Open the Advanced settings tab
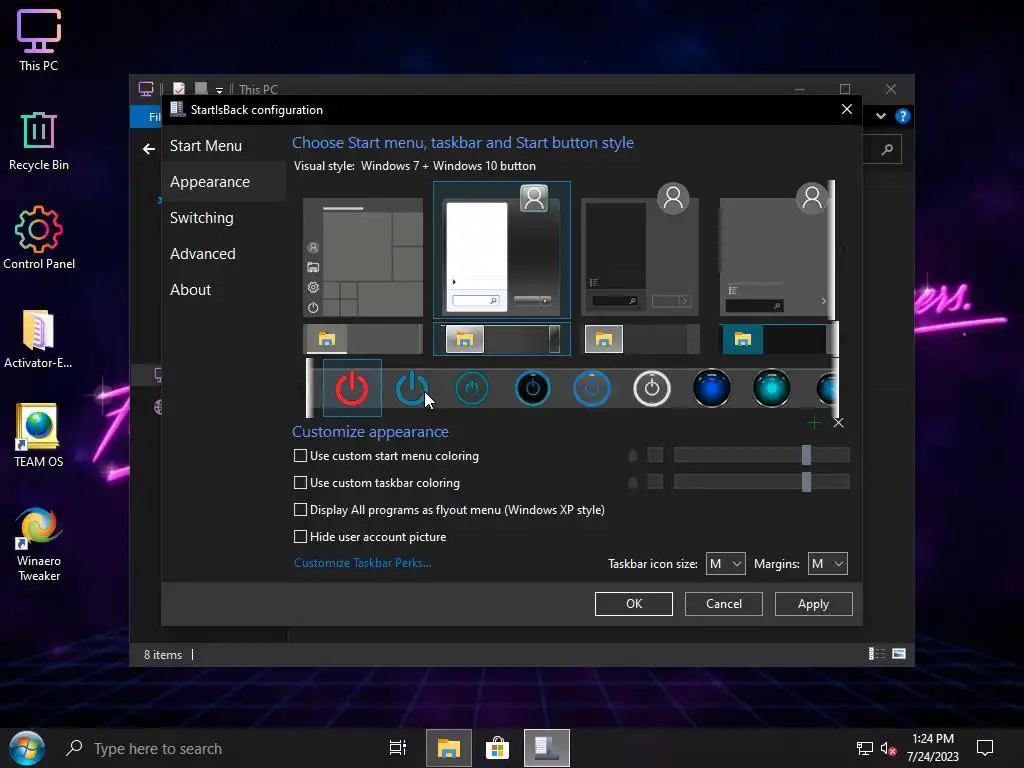 (203, 254)
